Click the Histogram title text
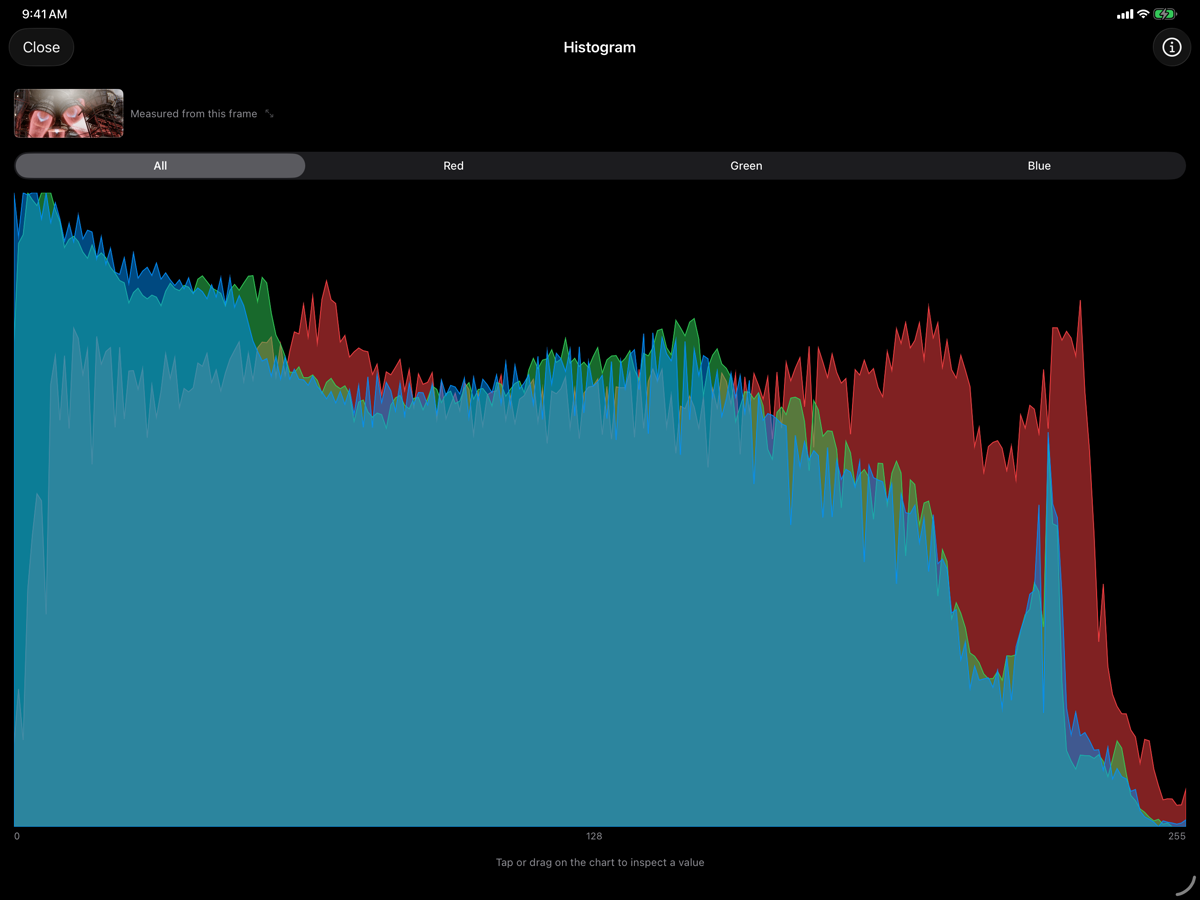Viewport: 1200px width, 900px height. pyautogui.click(x=599, y=47)
